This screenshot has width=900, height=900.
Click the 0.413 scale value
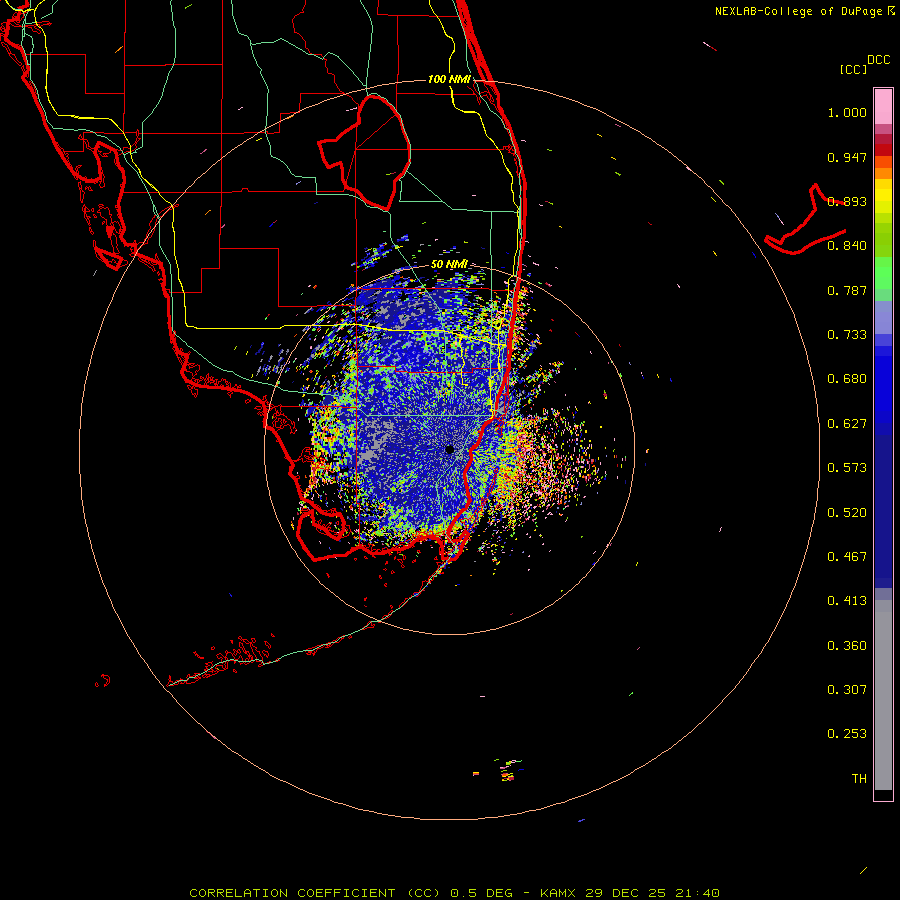pyautogui.click(x=847, y=601)
